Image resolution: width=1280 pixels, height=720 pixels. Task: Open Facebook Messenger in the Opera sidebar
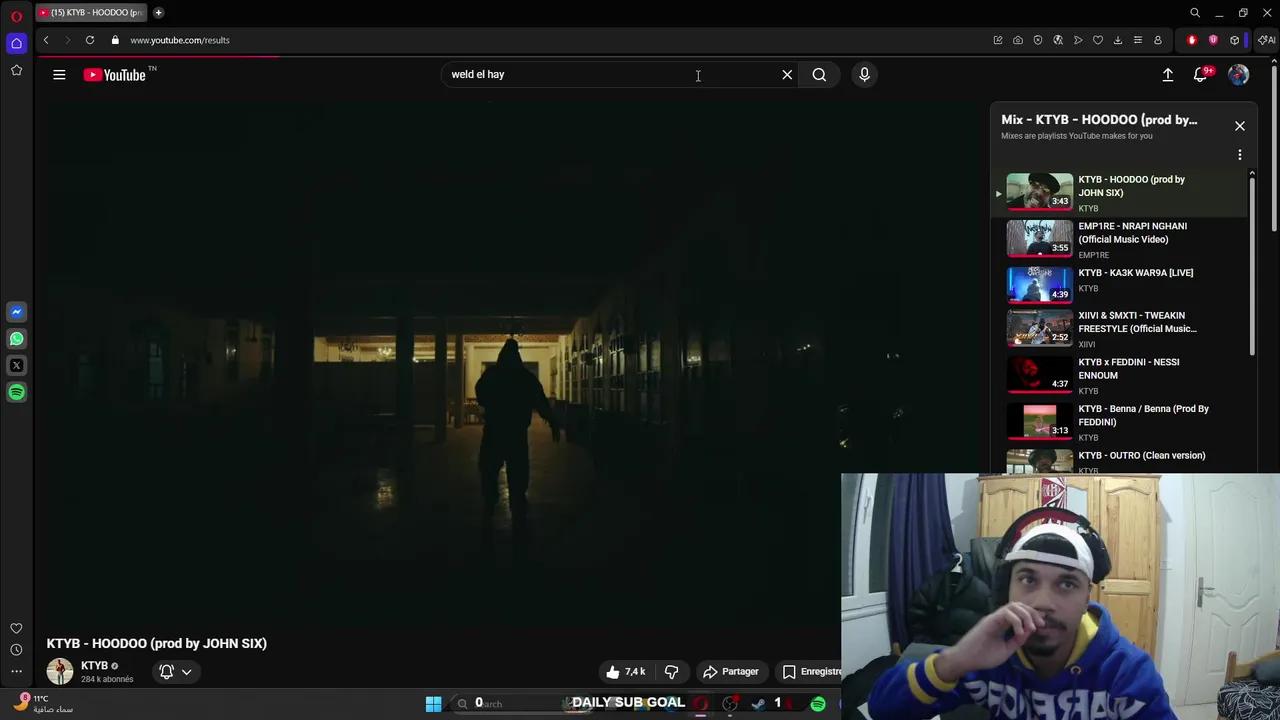pyautogui.click(x=16, y=312)
